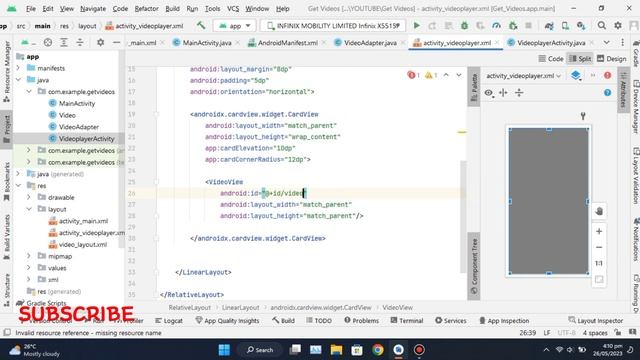Click the Profile app icon
Image resolution: width=640 pixels, height=360 pixels.
pyautogui.click(x=496, y=26)
